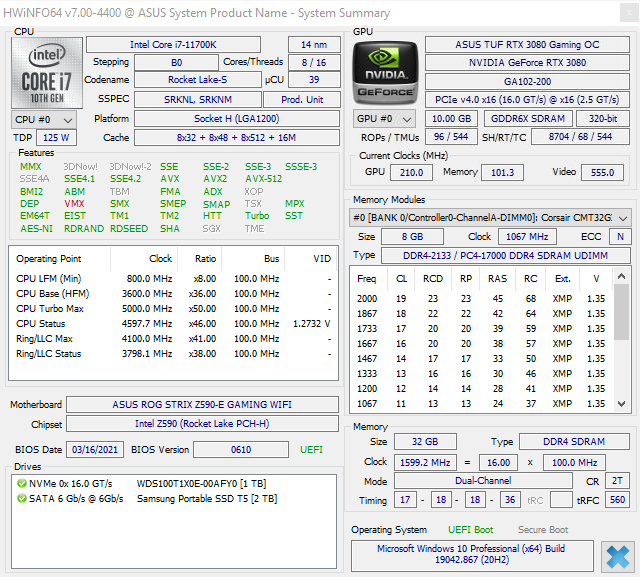Click the Socket H (LGA1200) platform field
This screenshot has width=640, height=577.
(x=237, y=119)
